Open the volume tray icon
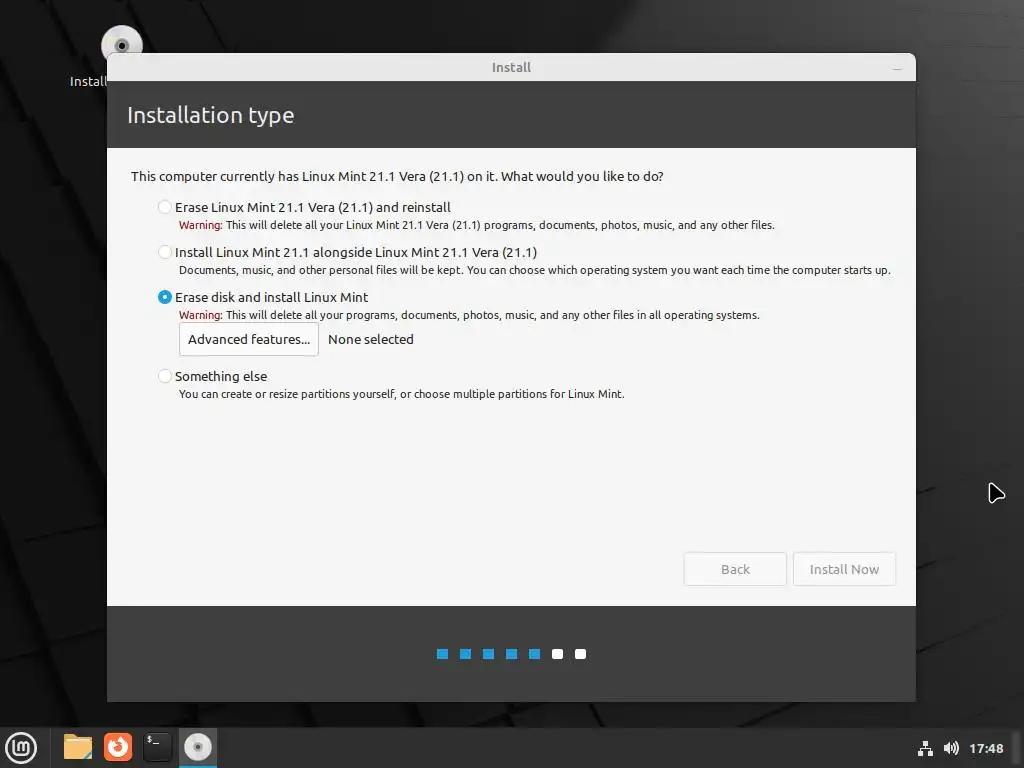 click(951, 748)
